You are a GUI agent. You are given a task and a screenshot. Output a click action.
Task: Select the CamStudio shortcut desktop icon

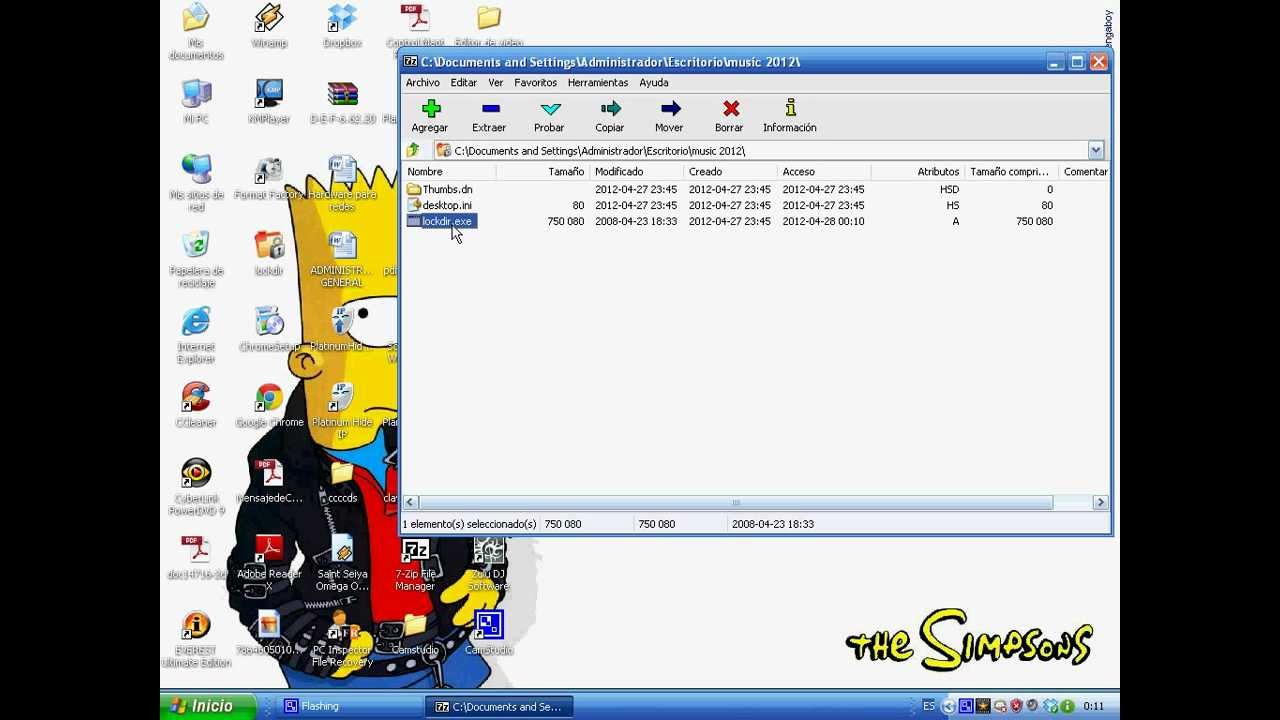[488, 633]
